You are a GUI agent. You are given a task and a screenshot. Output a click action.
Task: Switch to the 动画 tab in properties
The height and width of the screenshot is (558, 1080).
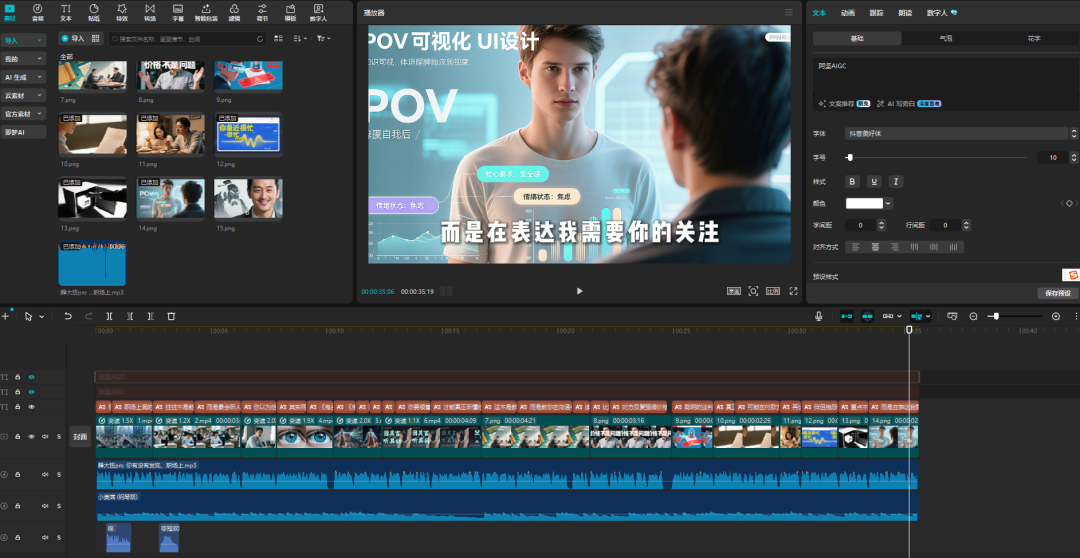coord(847,13)
